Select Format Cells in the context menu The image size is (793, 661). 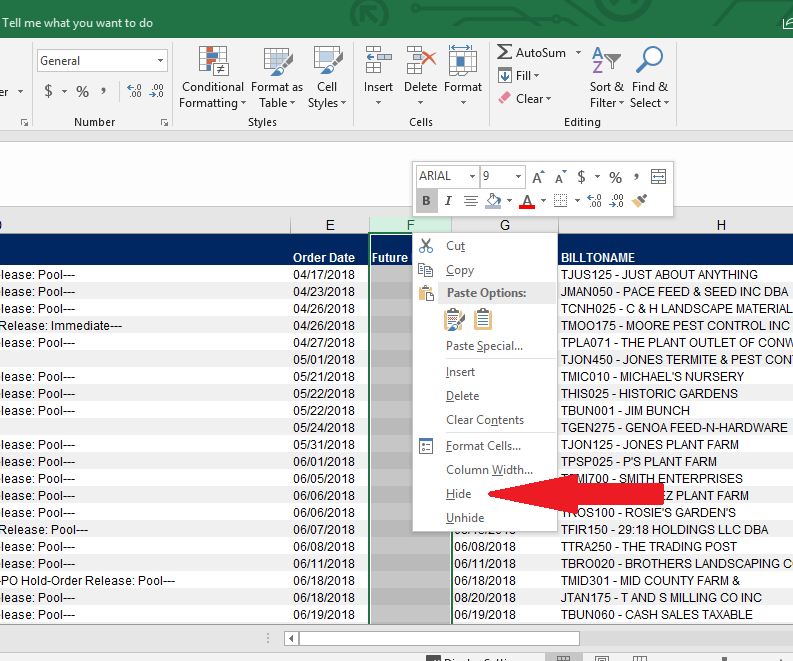tap(482, 446)
